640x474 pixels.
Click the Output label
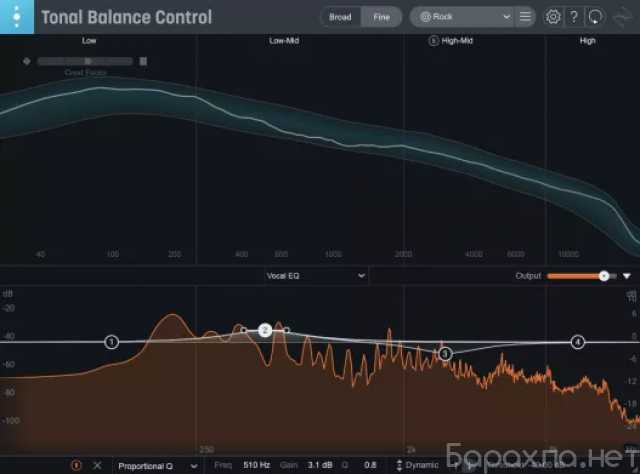click(528, 276)
